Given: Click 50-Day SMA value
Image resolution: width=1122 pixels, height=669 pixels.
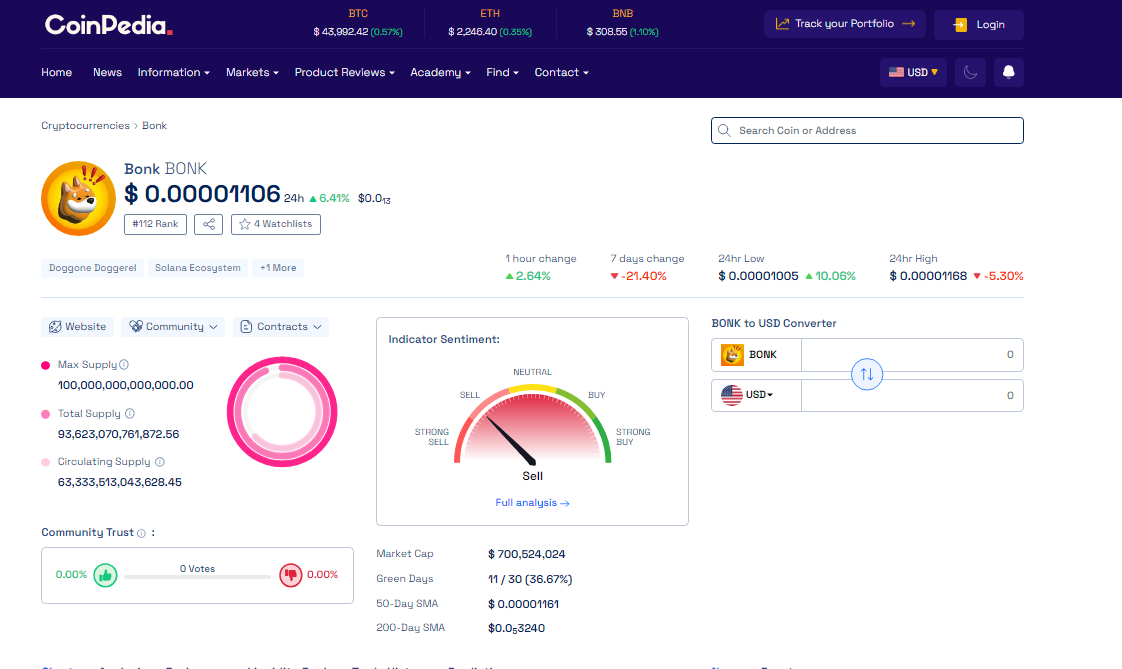Looking at the screenshot, I should coord(523,605).
